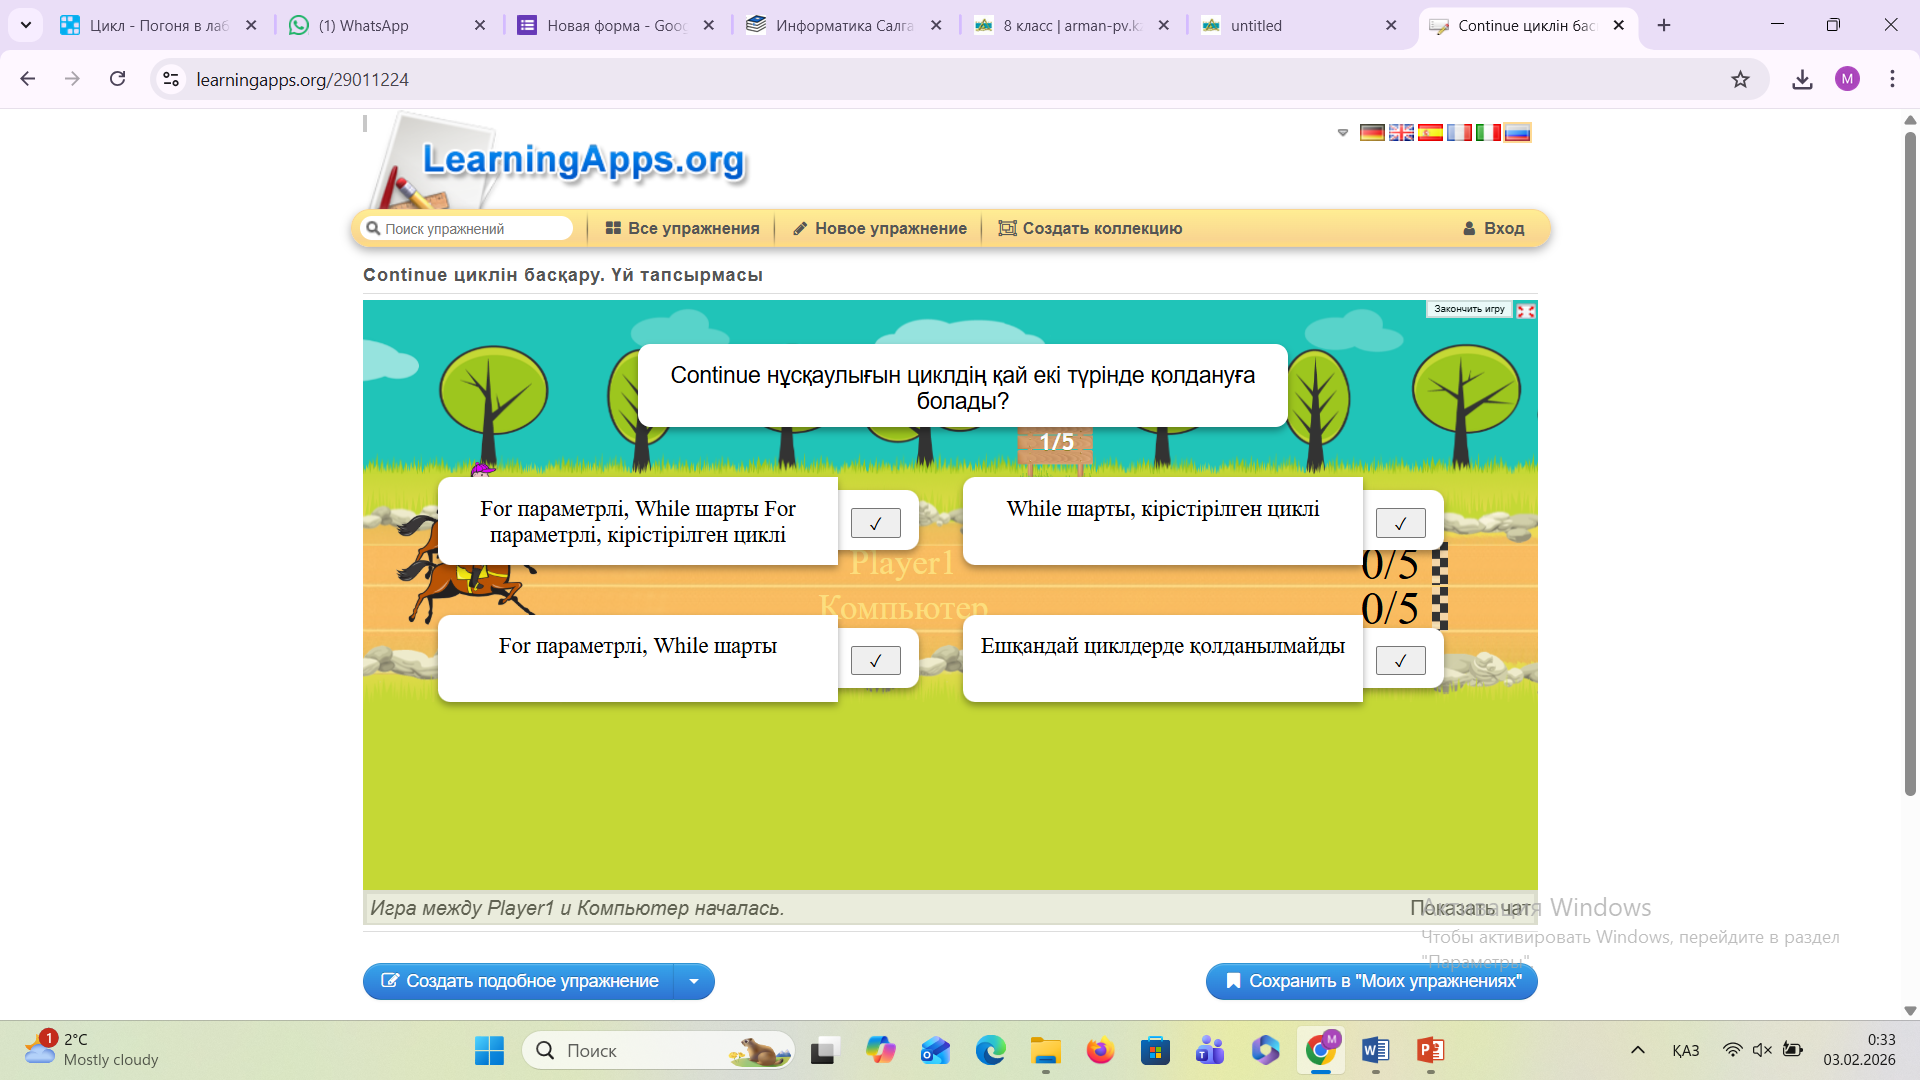
Task: Reload the page with refresh icon
Action: [x=118, y=79]
